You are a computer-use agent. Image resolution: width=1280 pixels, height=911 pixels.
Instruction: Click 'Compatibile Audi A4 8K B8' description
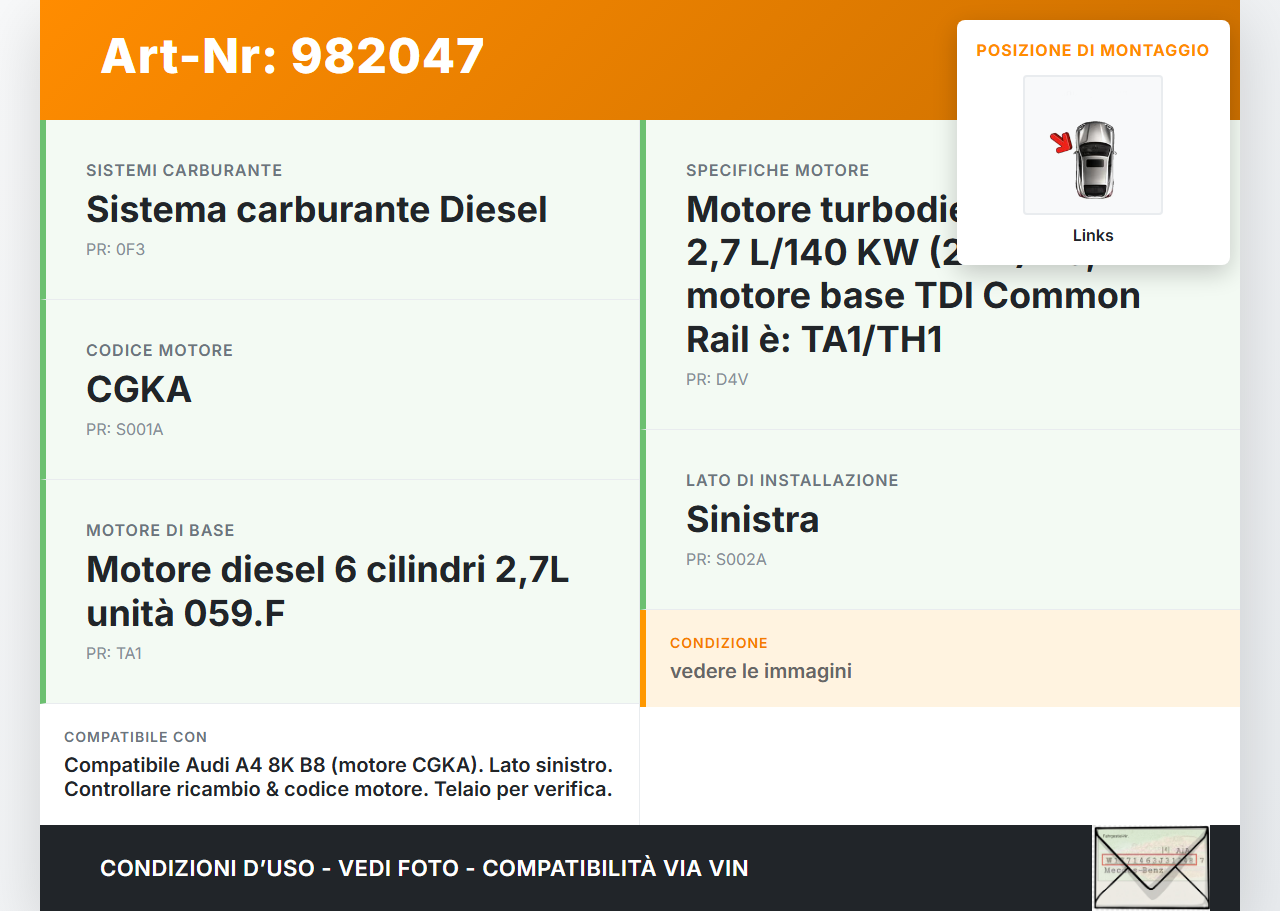pyautogui.click(x=338, y=777)
